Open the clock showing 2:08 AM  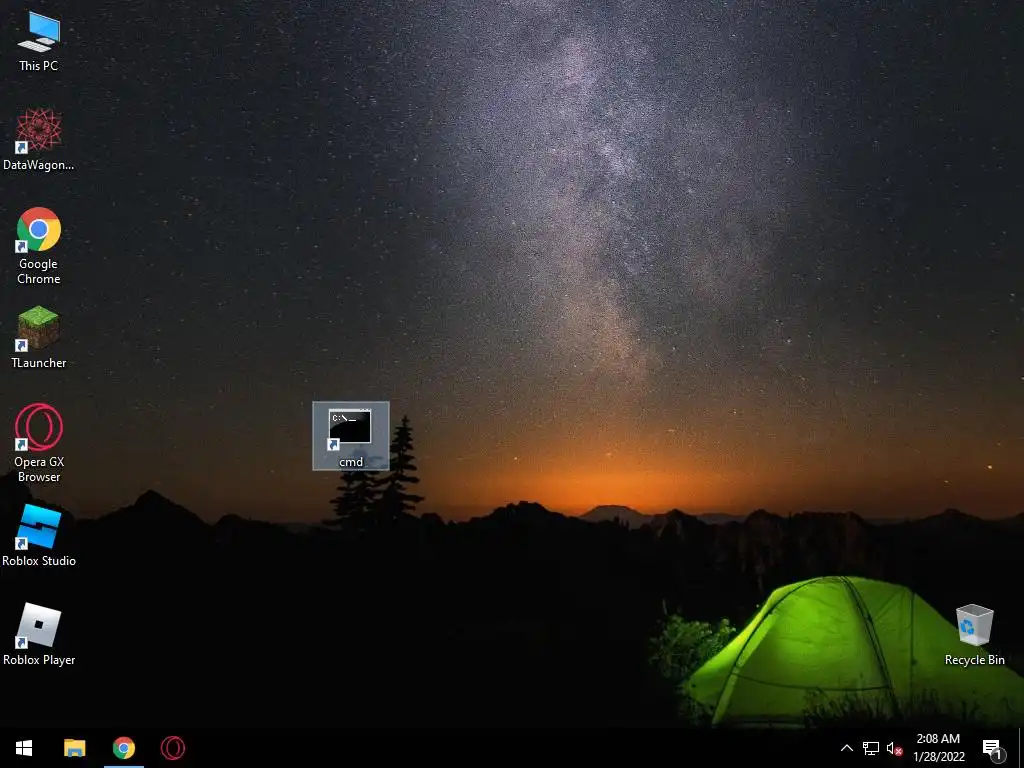tap(938, 748)
